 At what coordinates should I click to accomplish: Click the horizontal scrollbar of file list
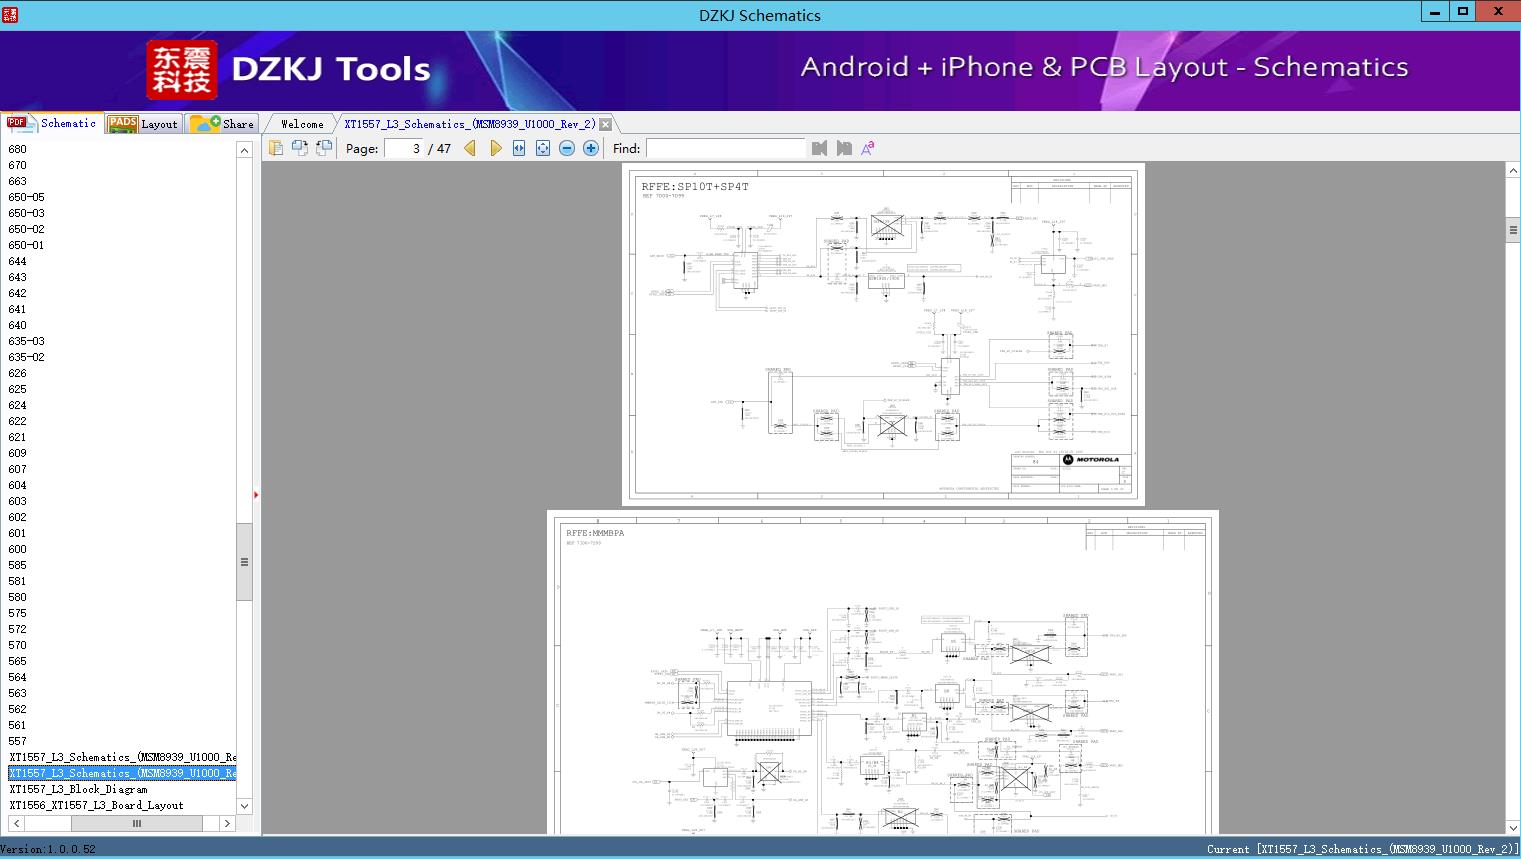[136, 823]
